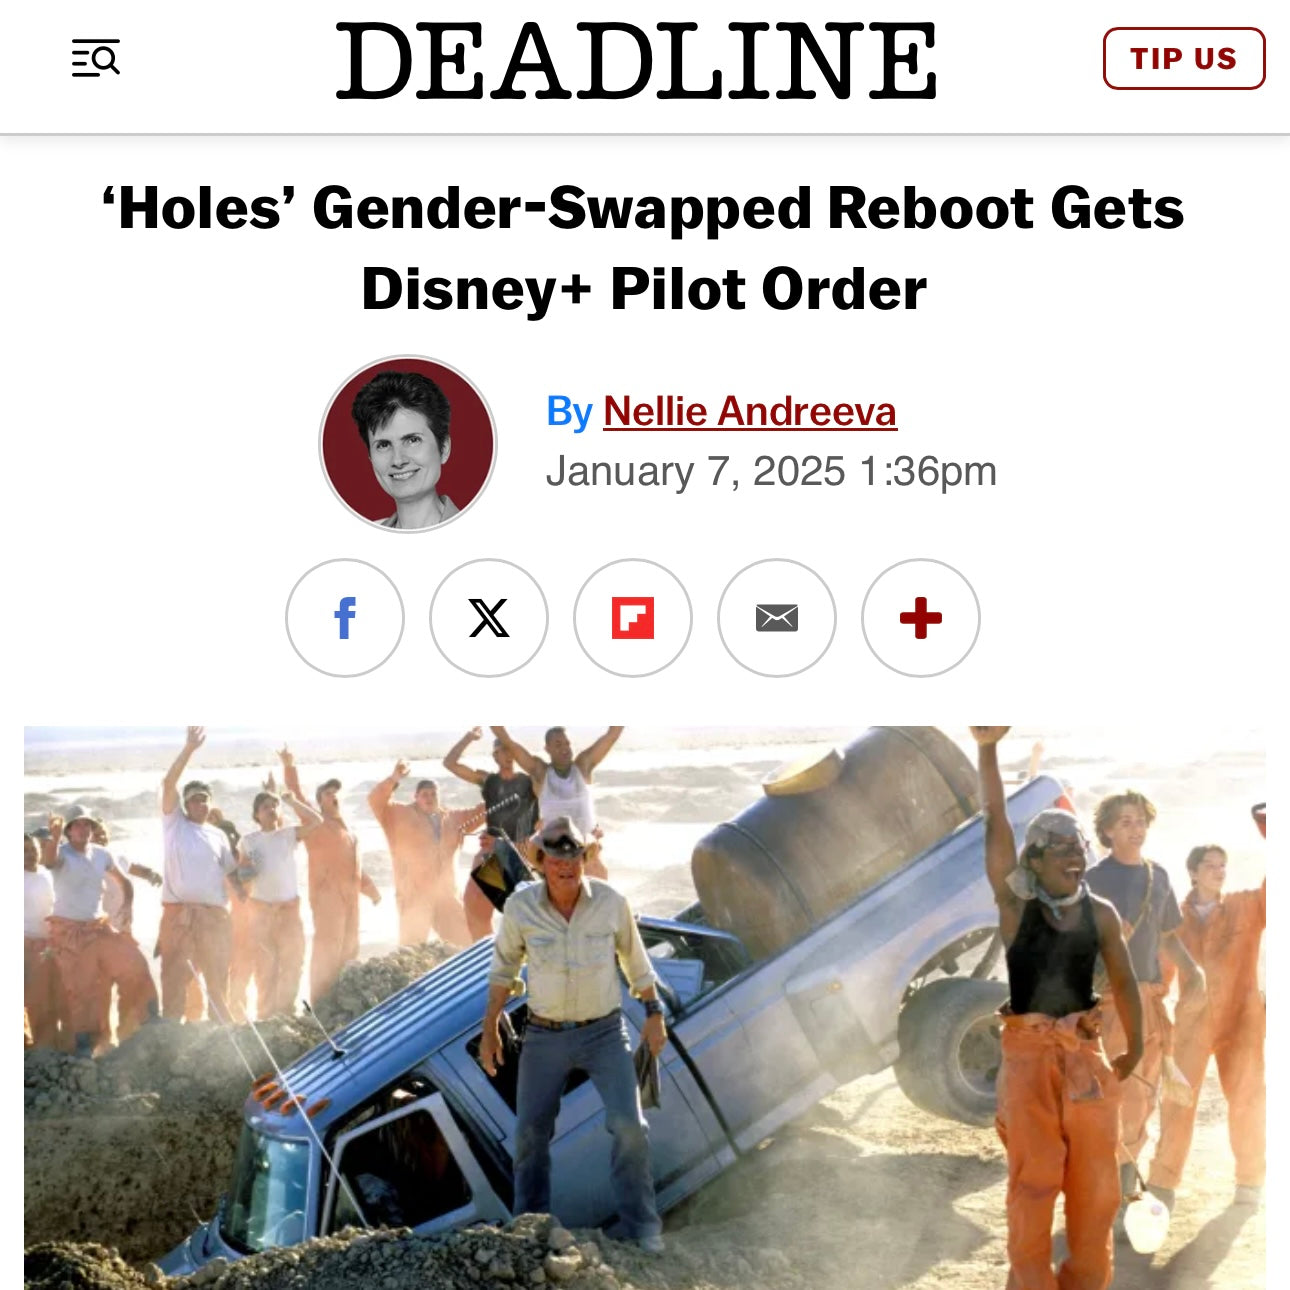1290x1290 pixels.
Task: Click the January 7, 2025 timestamp
Action: pyautogui.click(x=771, y=471)
